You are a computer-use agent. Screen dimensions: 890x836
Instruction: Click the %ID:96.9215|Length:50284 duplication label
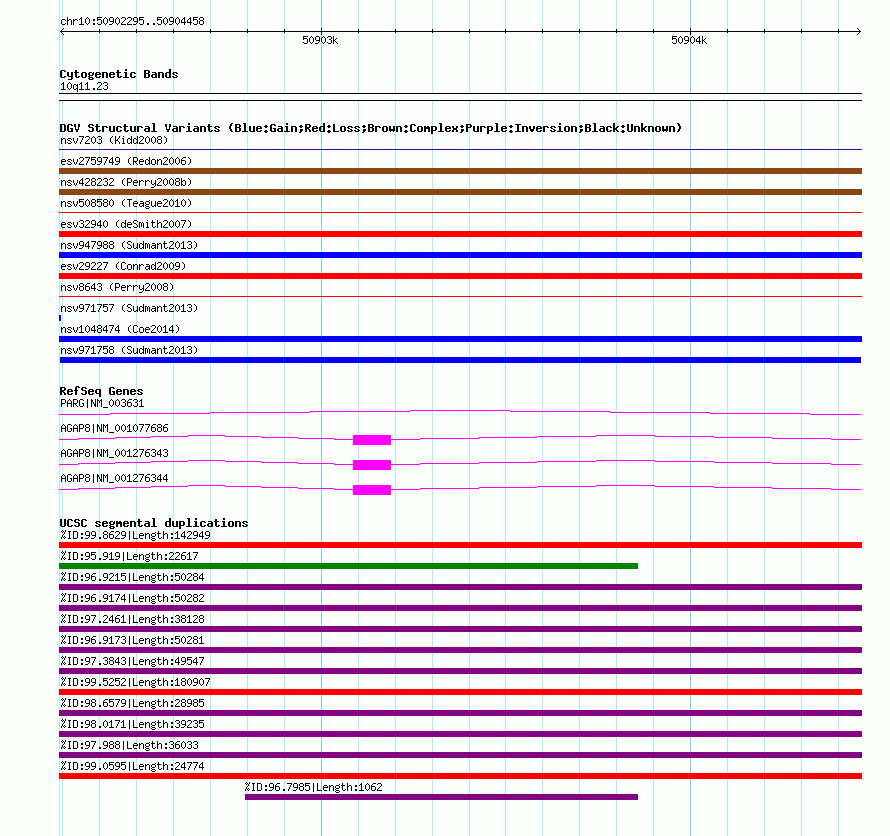(x=132, y=577)
